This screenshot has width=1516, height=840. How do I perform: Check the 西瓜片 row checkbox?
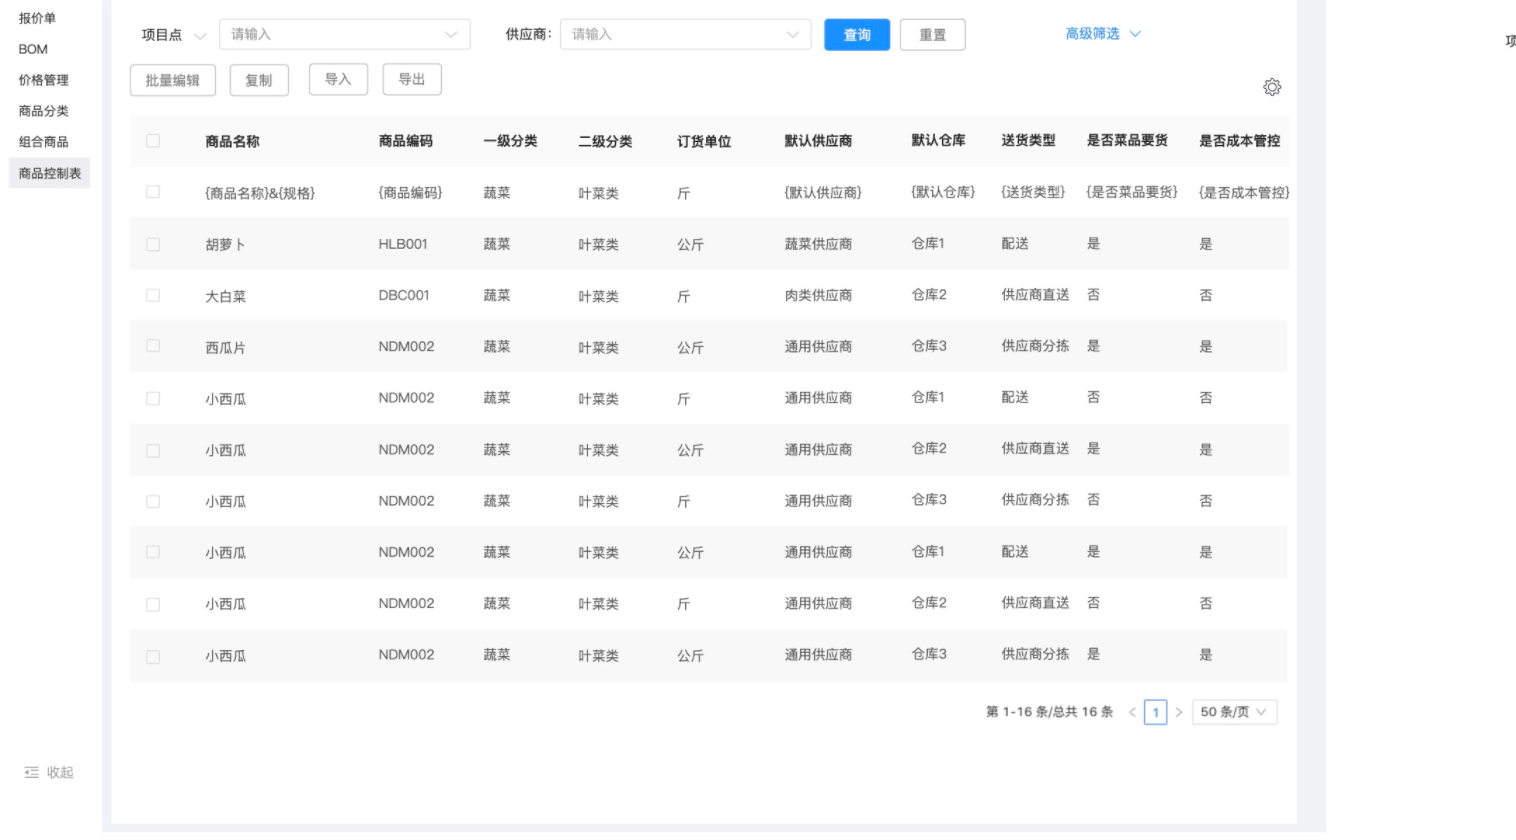[153, 346]
